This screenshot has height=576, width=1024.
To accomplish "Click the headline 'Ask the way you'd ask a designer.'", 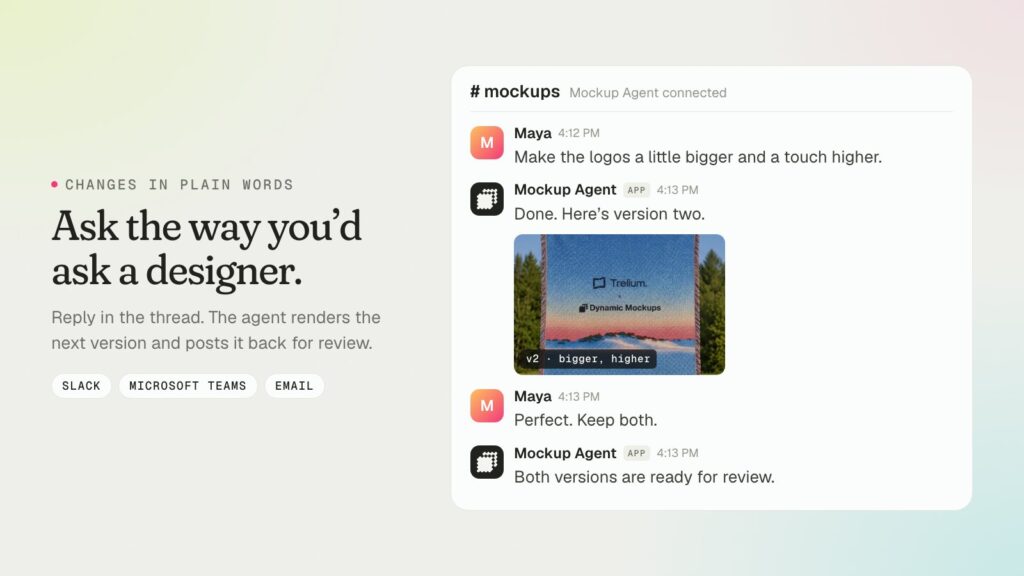I will coord(206,248).
